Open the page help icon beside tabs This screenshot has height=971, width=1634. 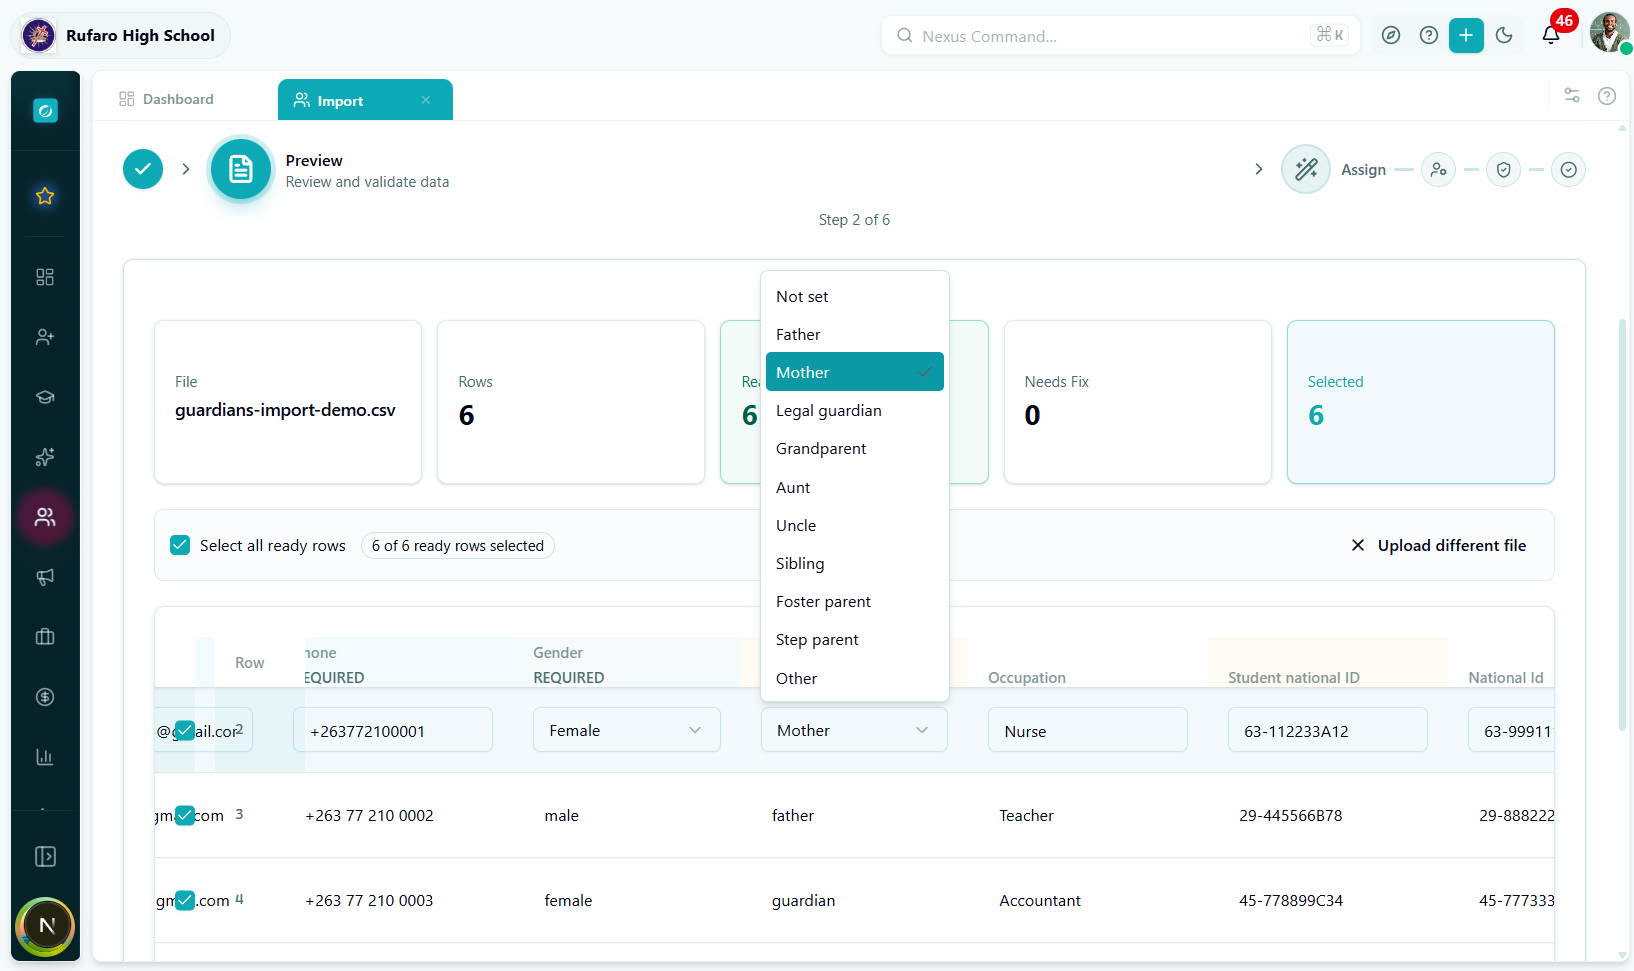pos(1607,96)
